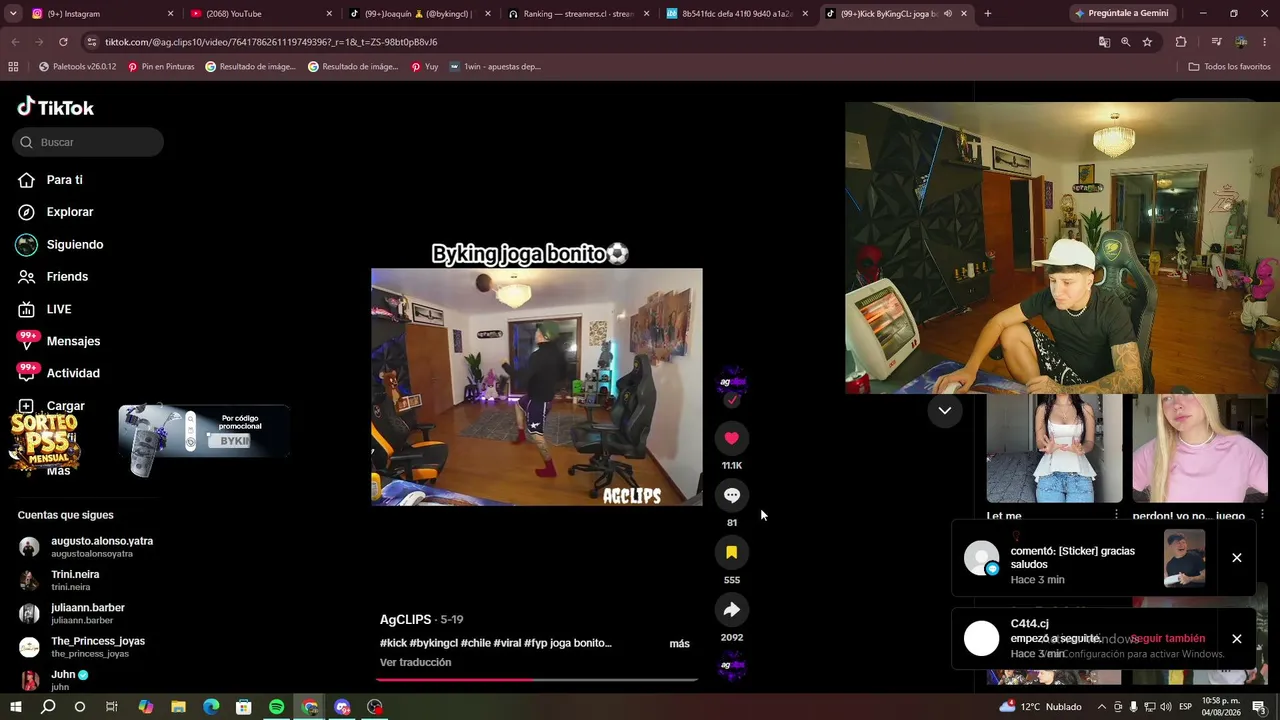This screenshot has width=1280, height=720.
Task: Open the Yuy bookmark
Action: point(425,67)
